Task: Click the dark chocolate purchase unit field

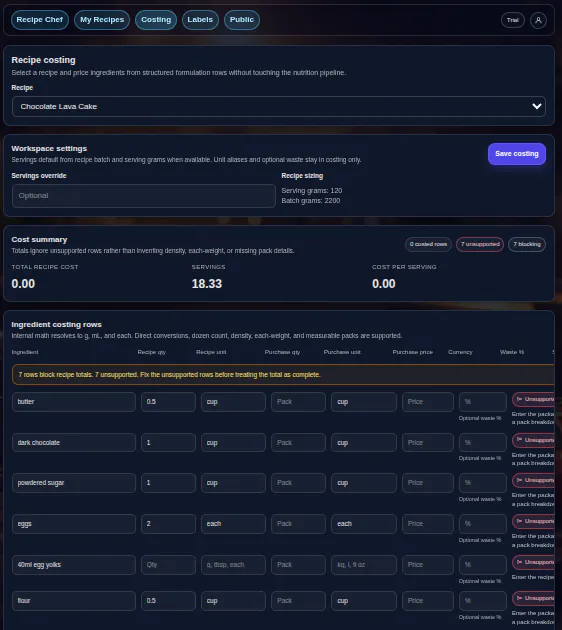Action: (364, 442)
